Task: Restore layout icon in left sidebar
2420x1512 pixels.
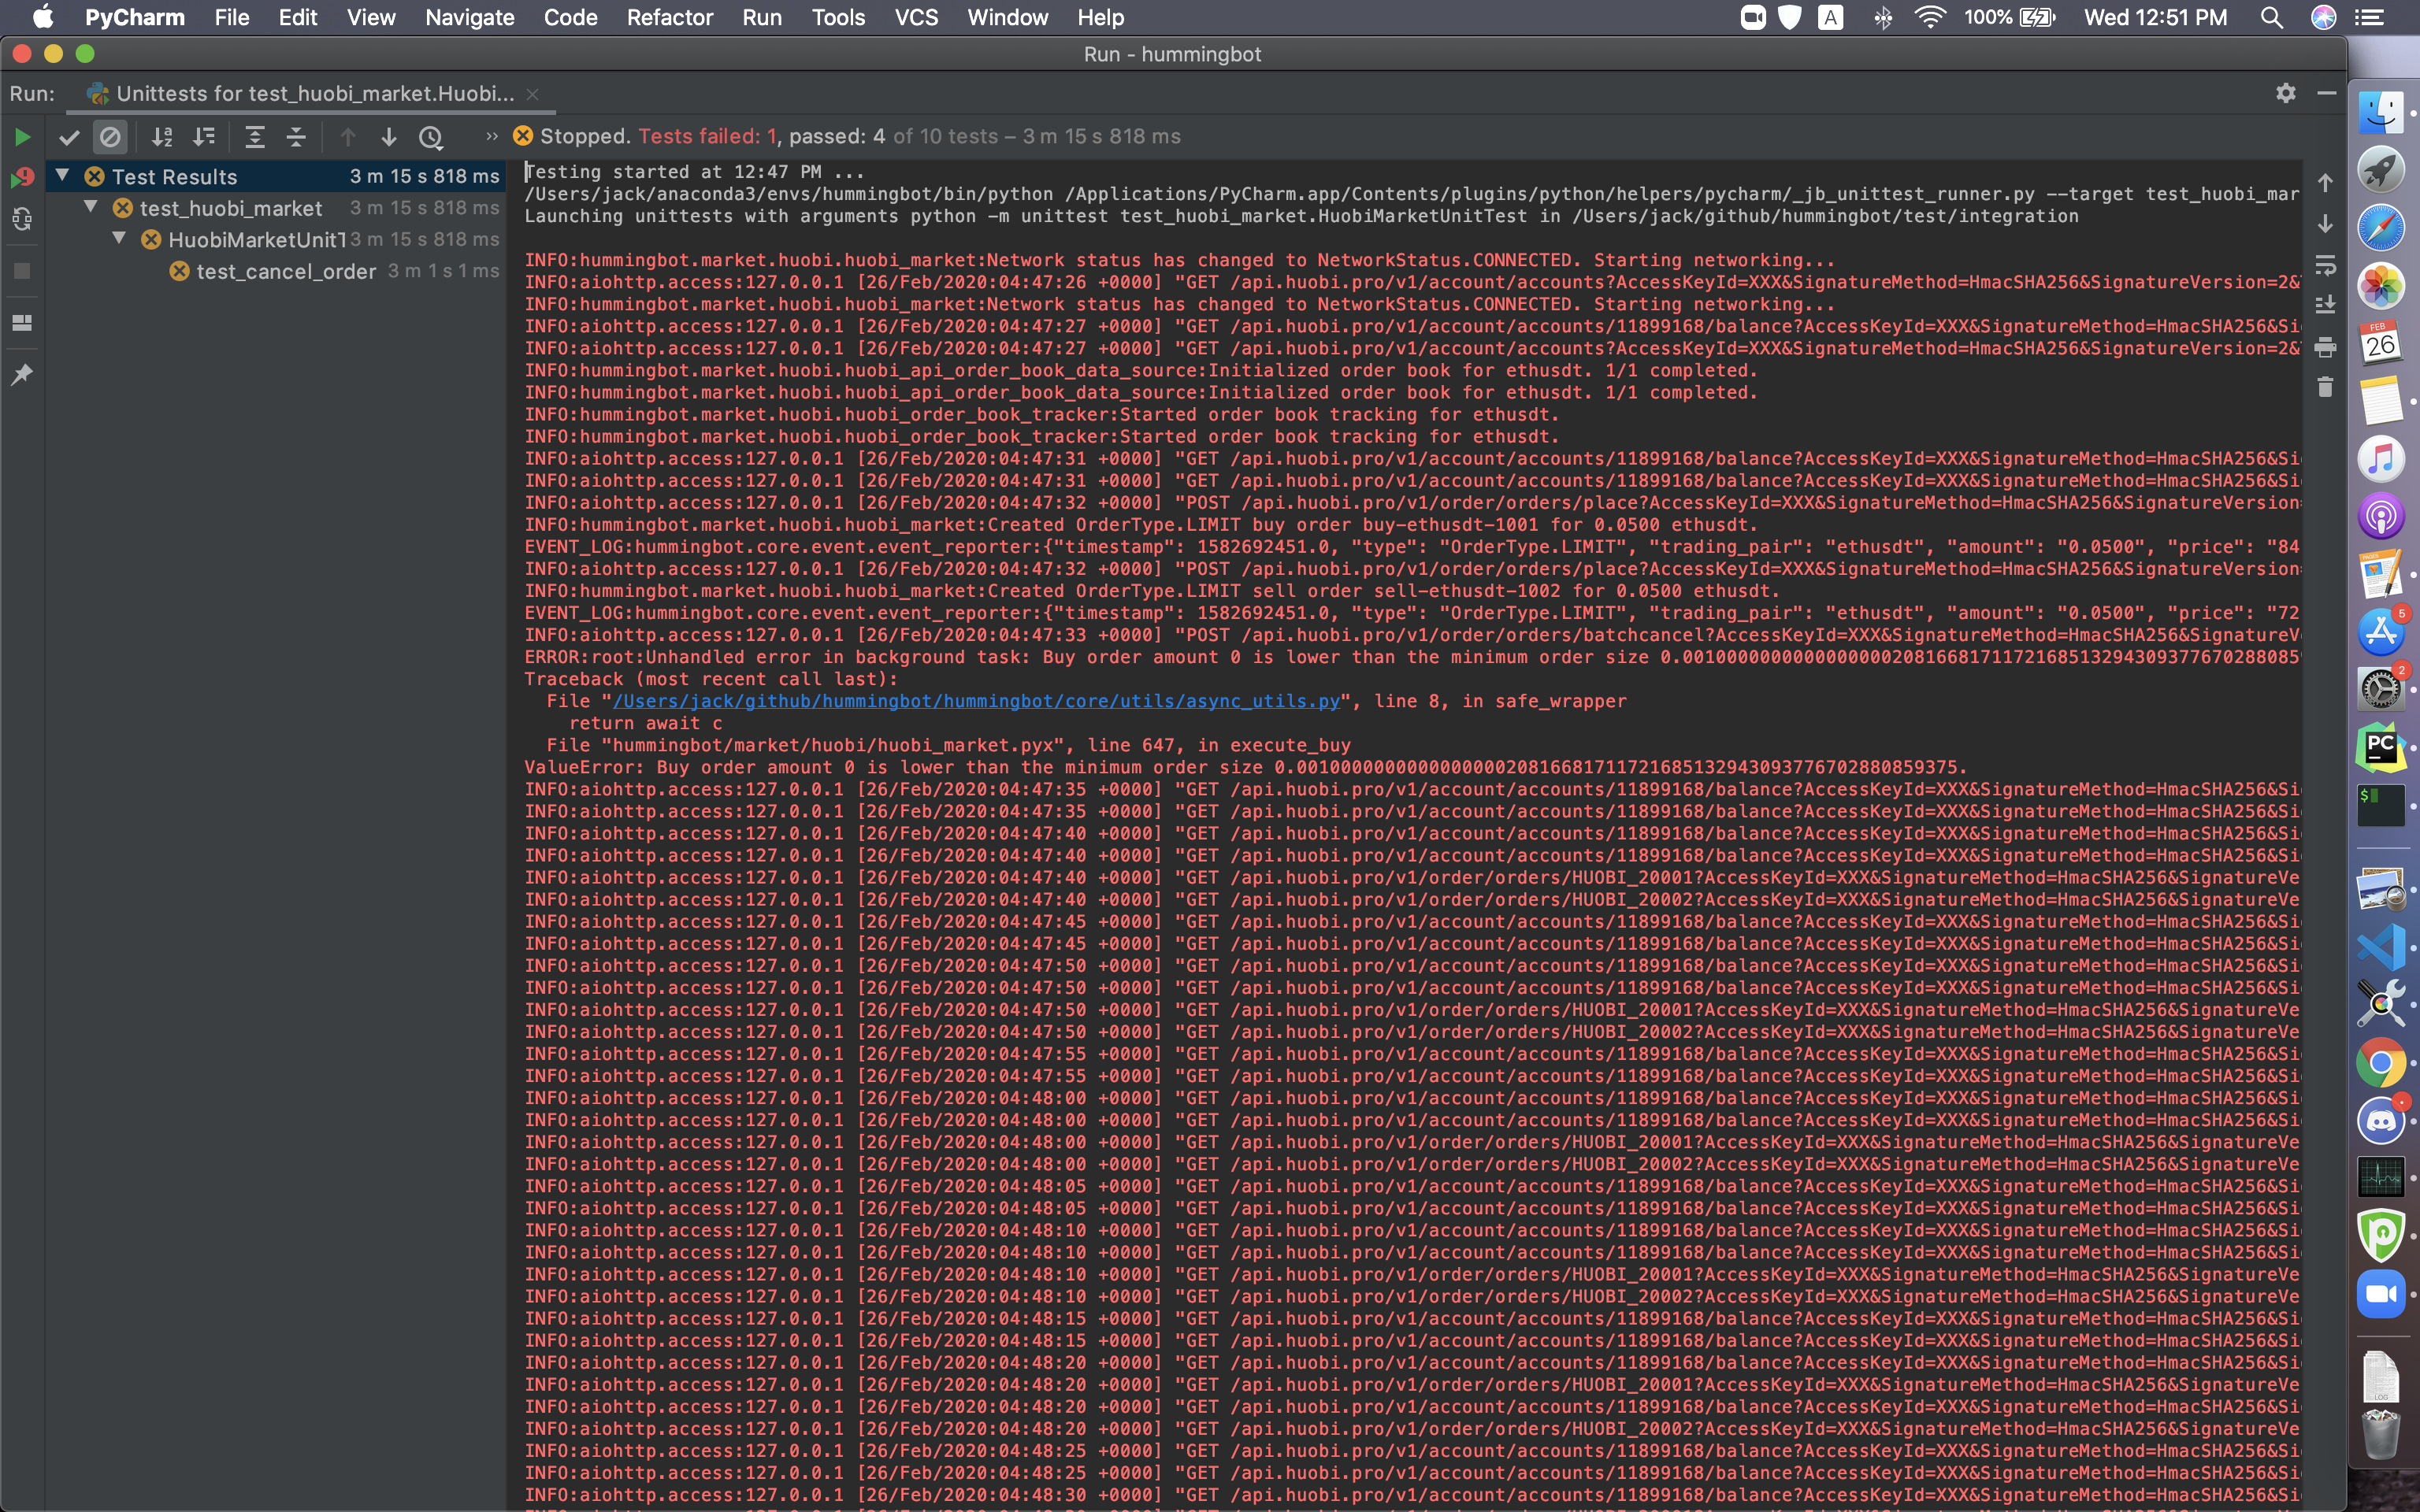Action: coord(22,323)
